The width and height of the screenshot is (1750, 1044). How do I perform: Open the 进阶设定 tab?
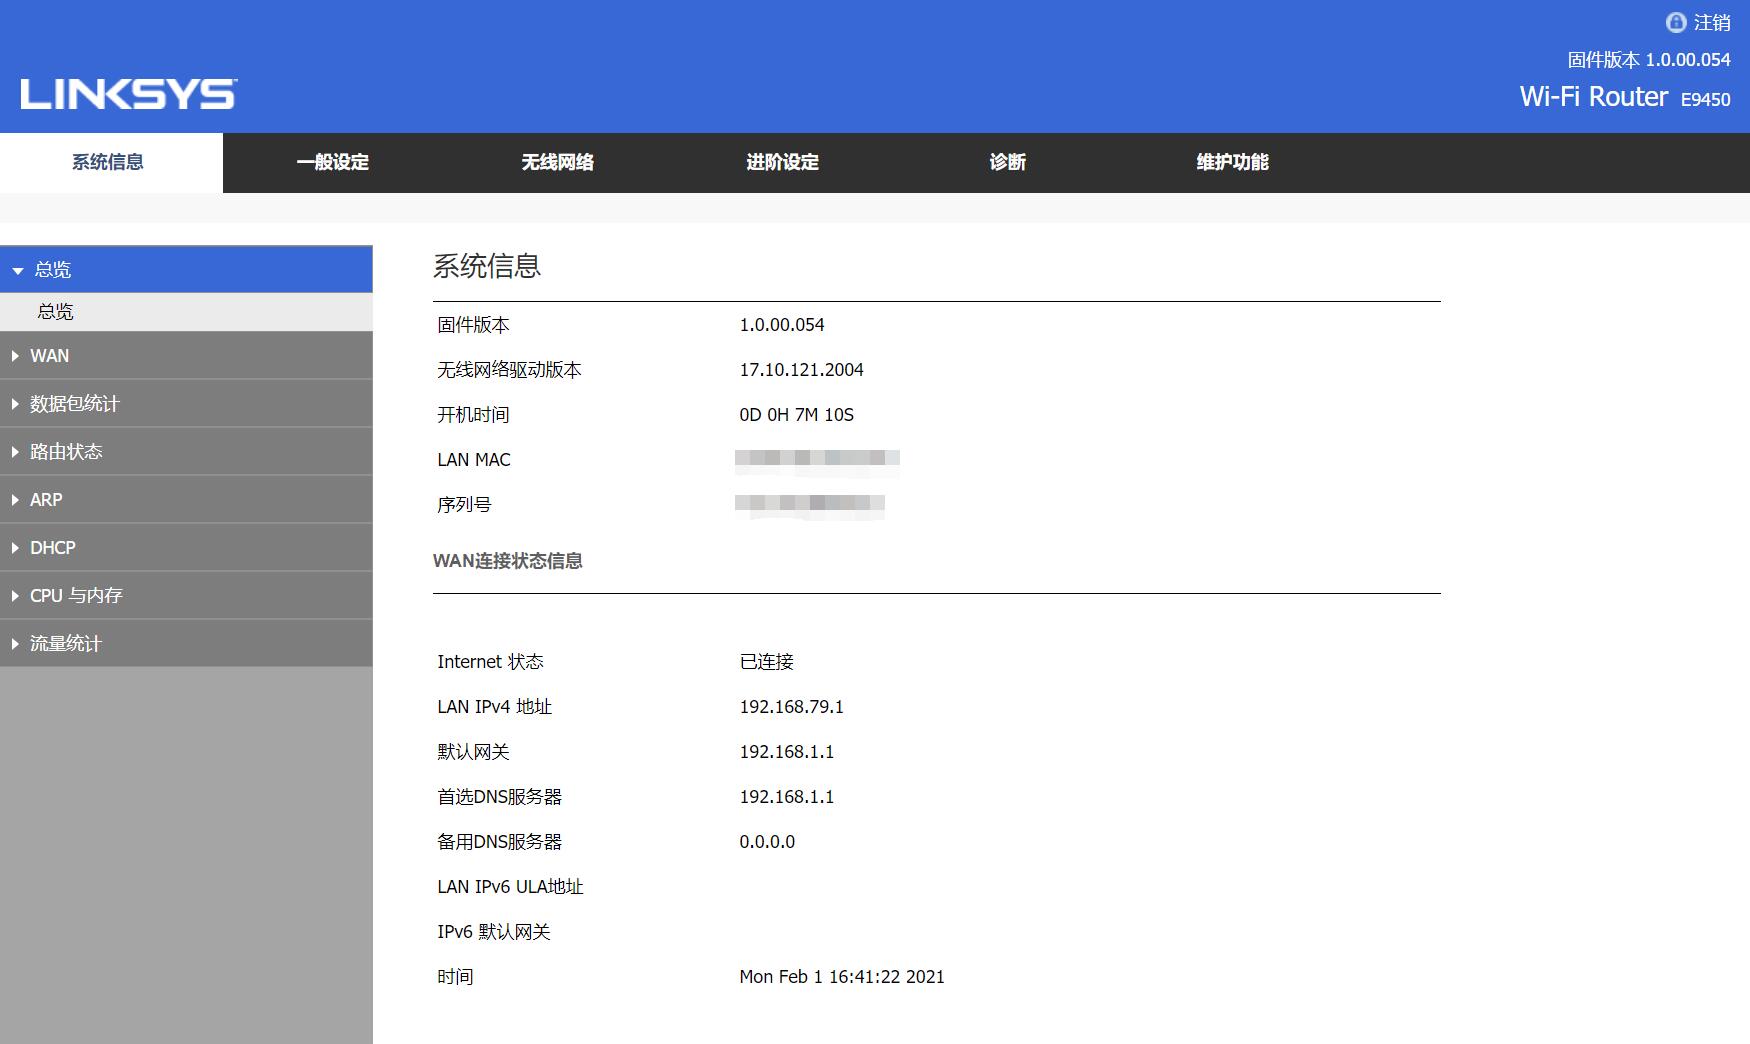[781, 162]
